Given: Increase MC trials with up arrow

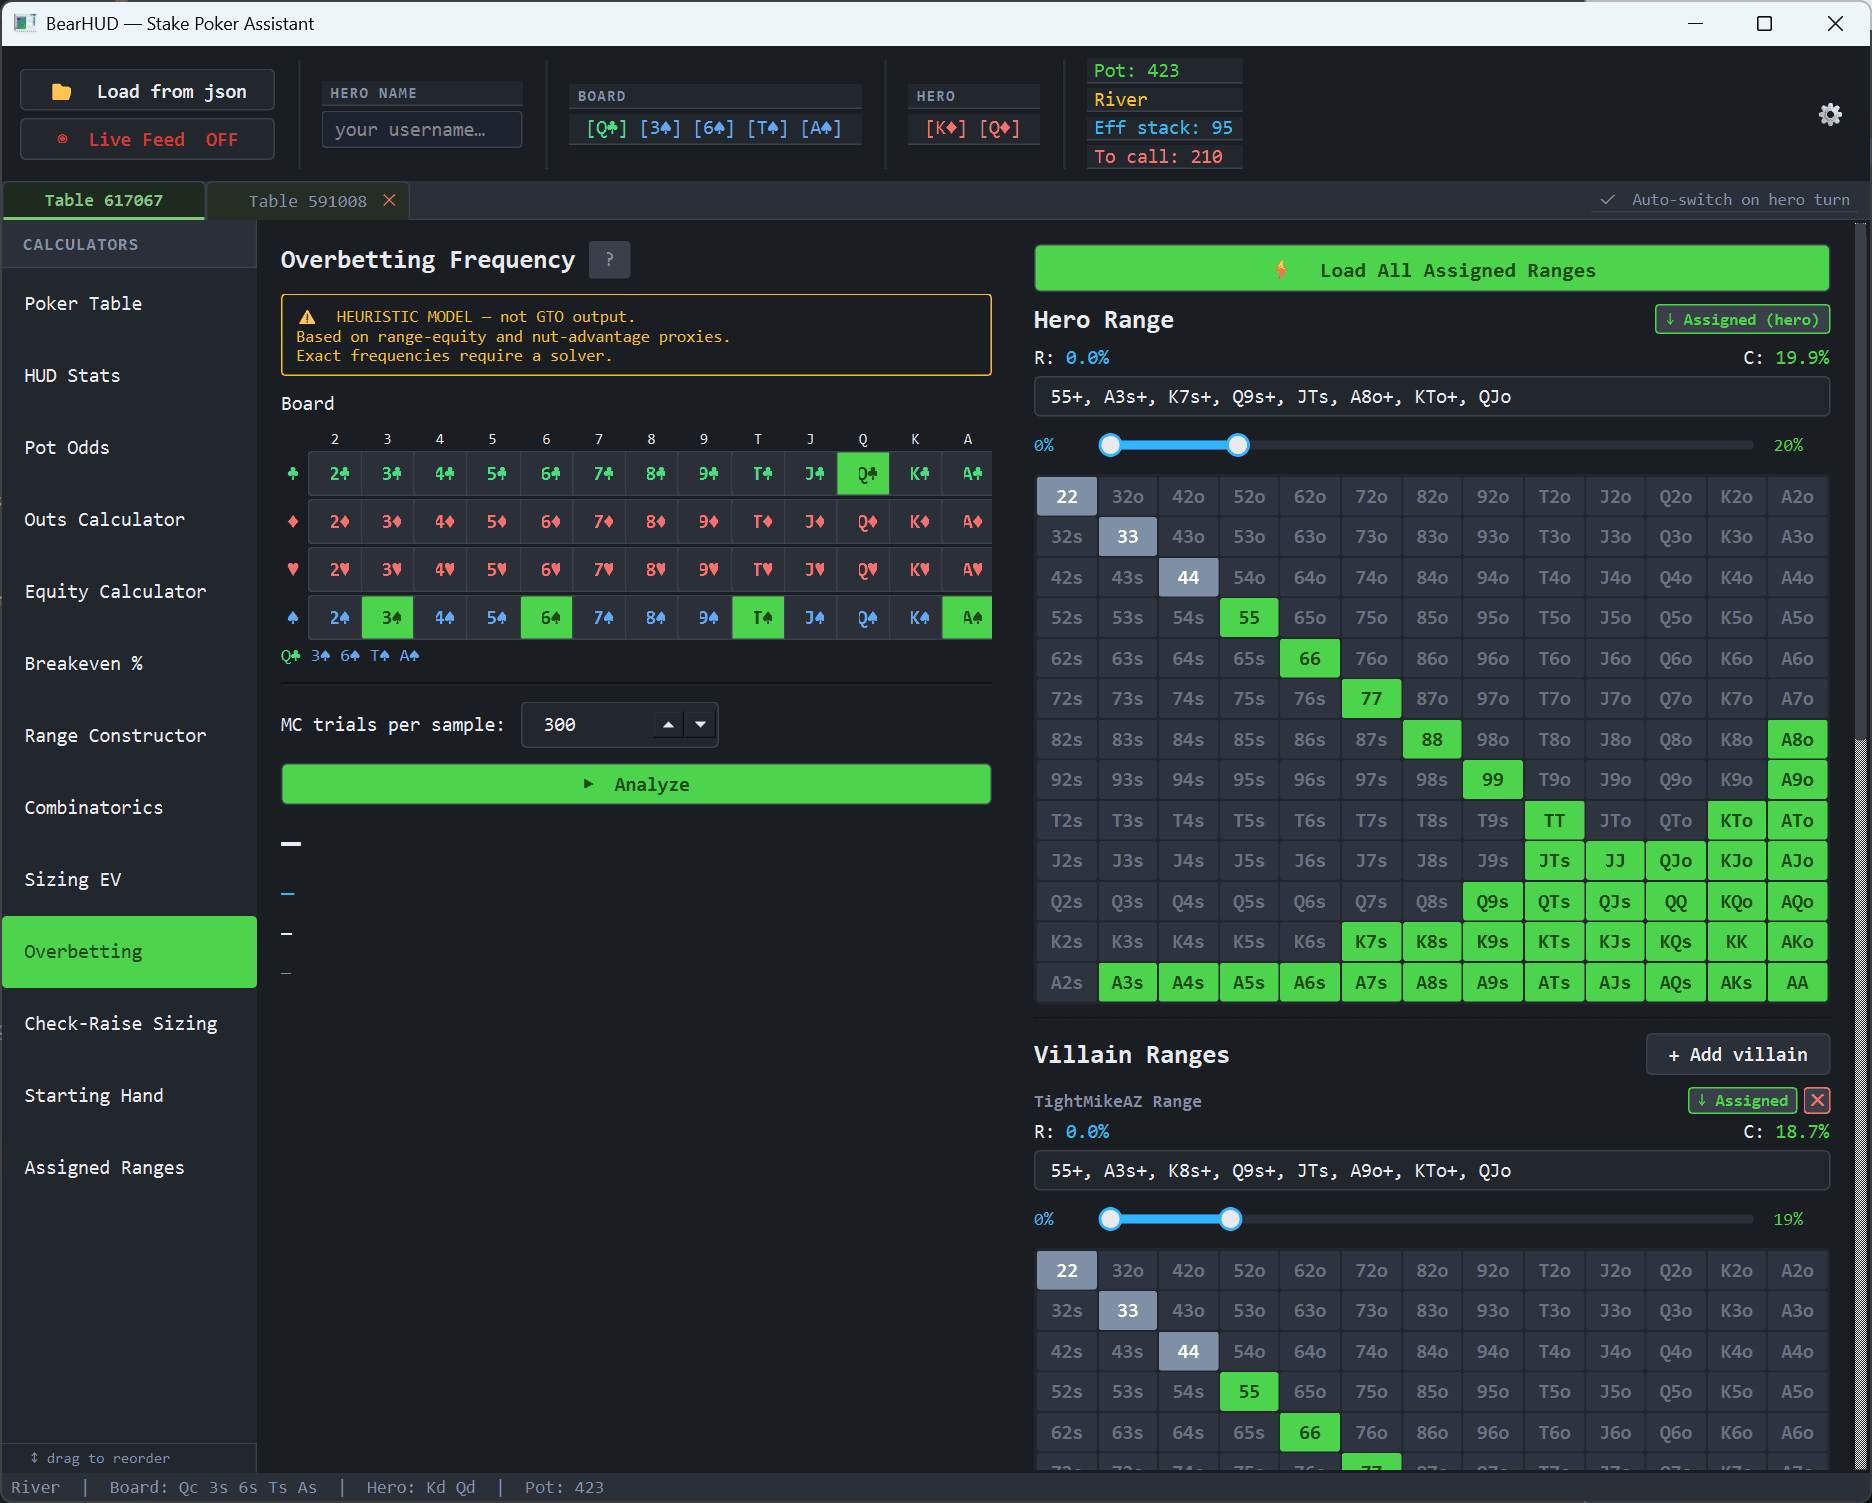Looking at the screenshot, I should [x=668, y=724].
